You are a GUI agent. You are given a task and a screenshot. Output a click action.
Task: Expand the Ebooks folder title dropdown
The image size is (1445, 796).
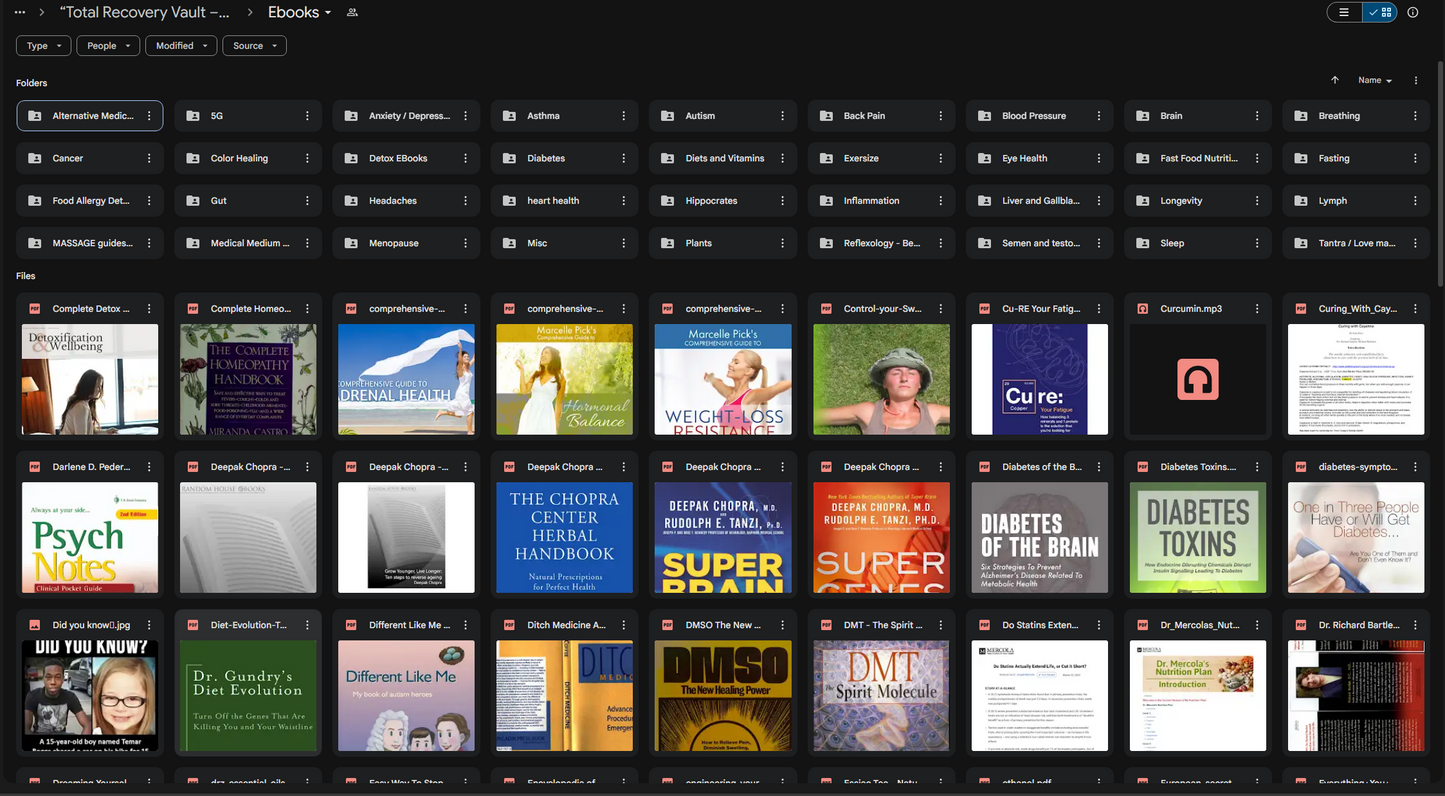point(299,13)
